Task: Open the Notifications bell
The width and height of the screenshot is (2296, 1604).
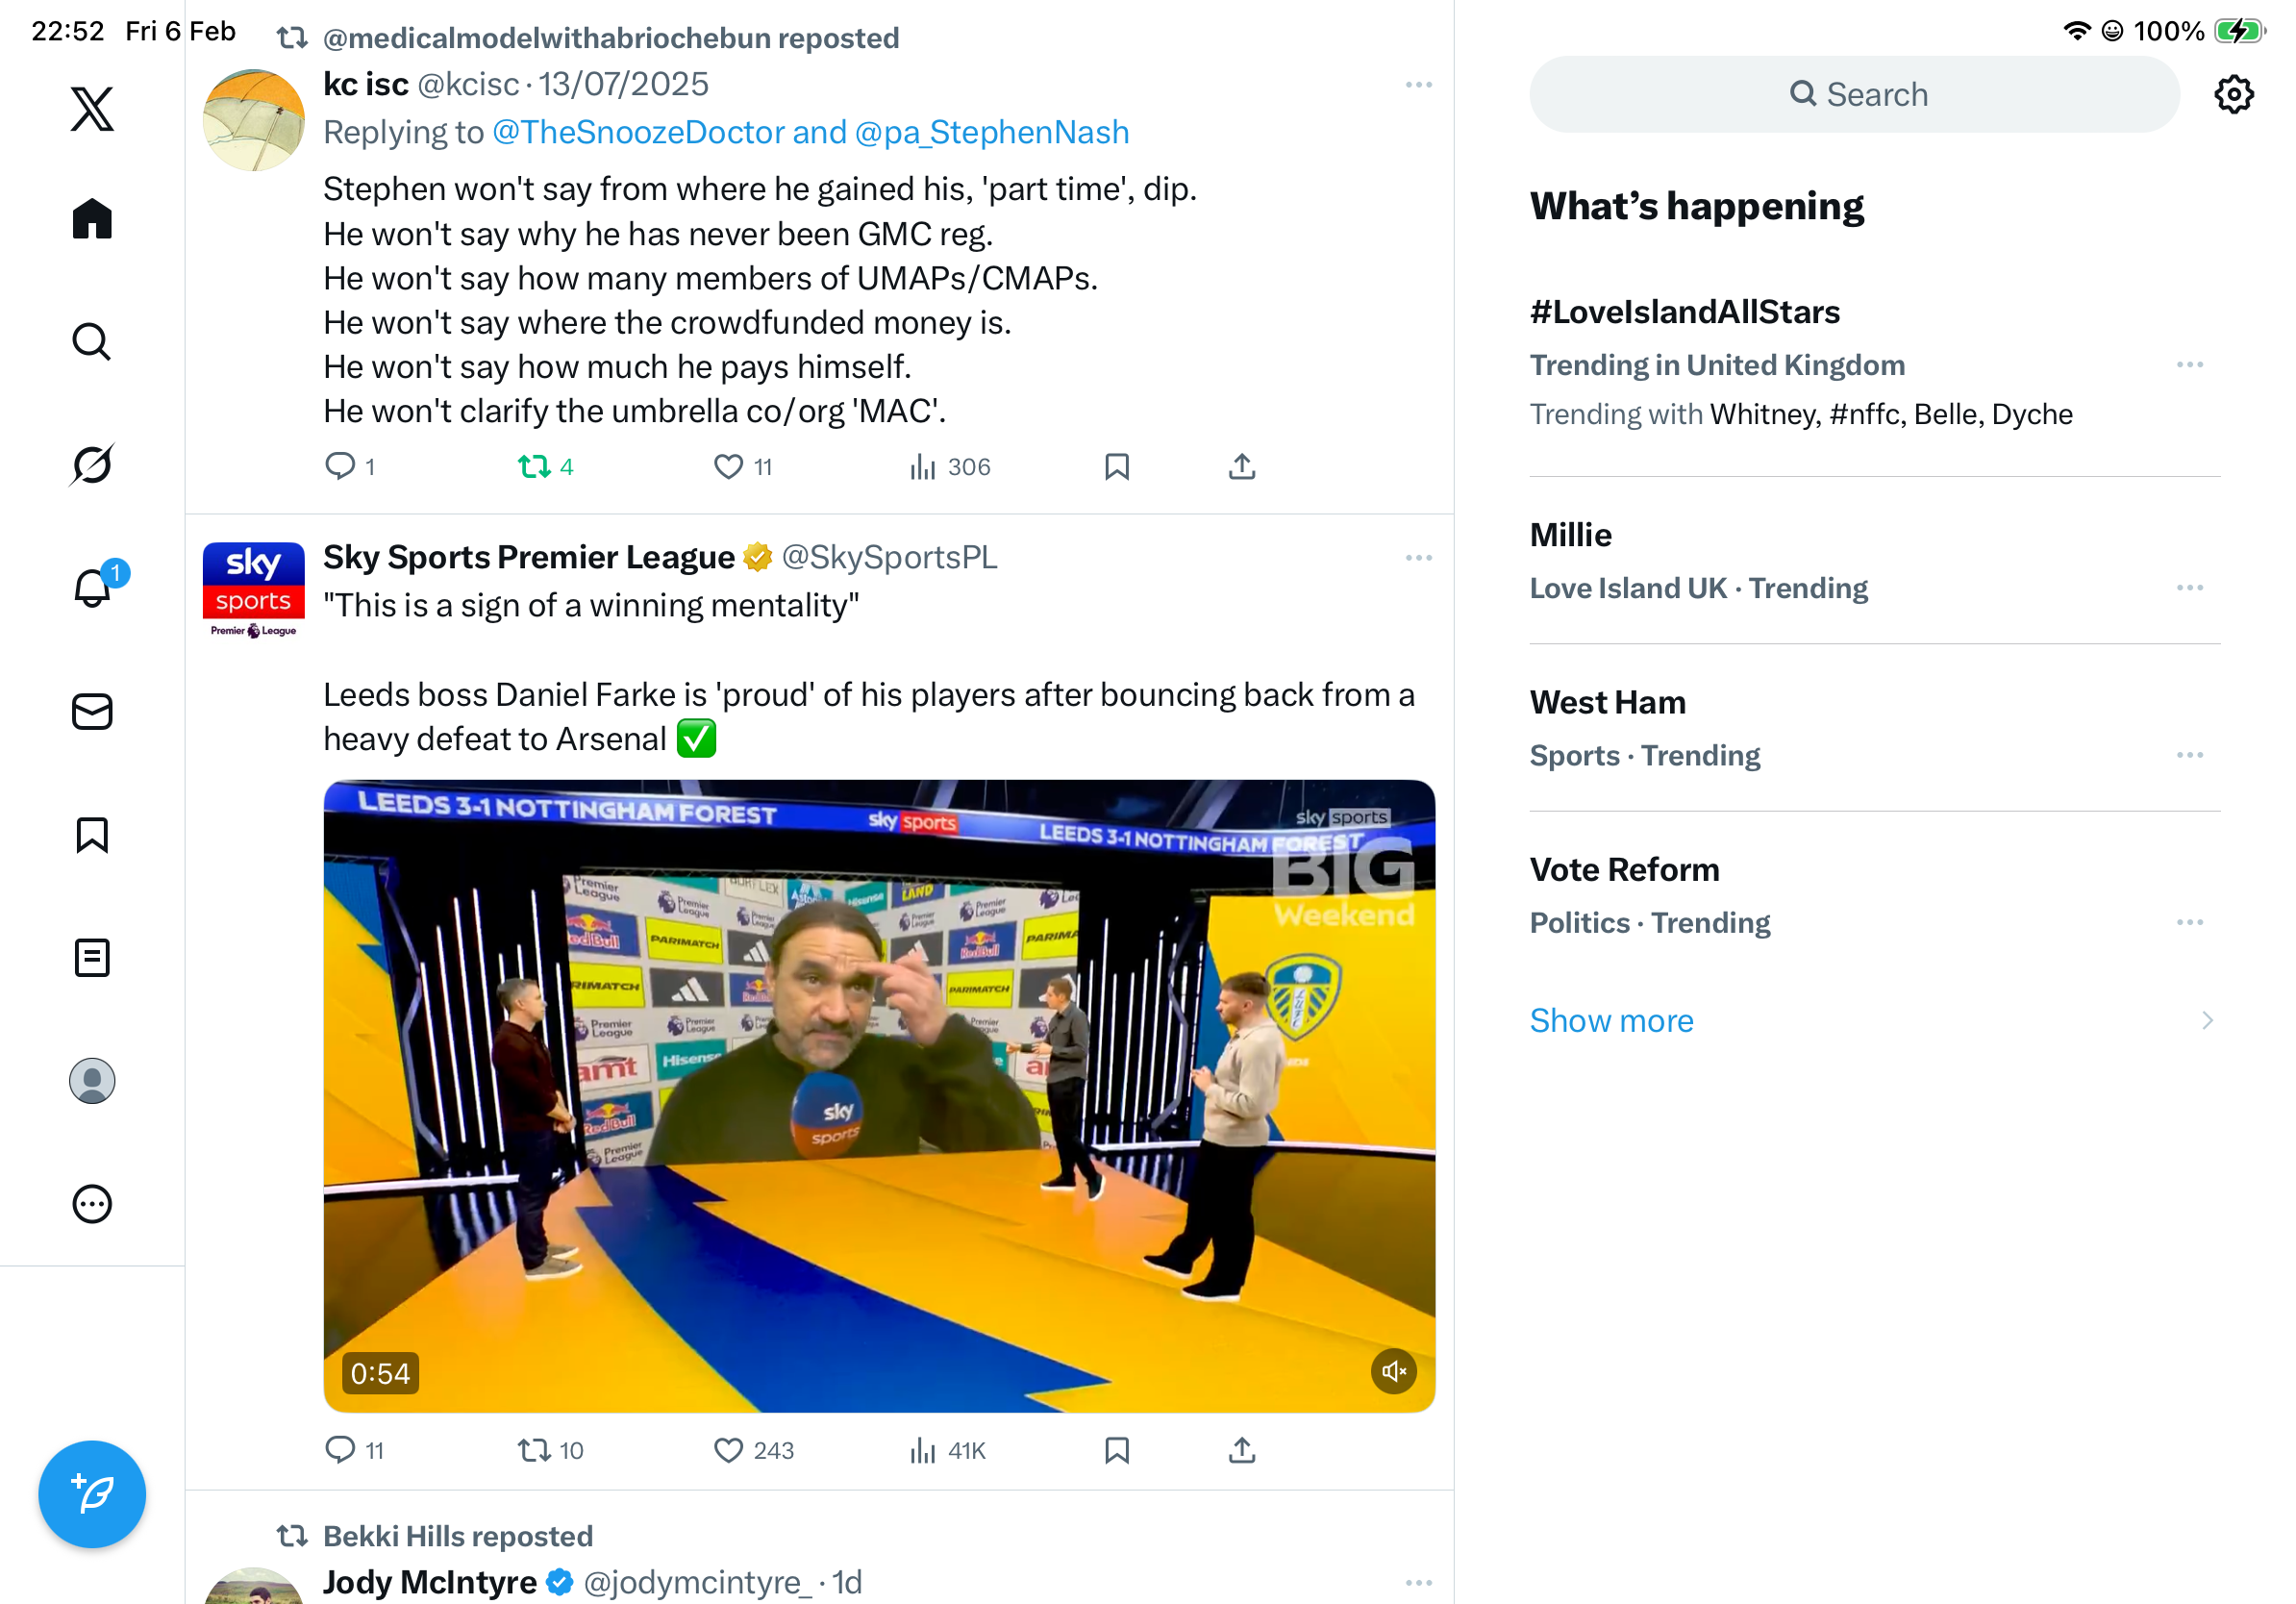Action: 92,587
